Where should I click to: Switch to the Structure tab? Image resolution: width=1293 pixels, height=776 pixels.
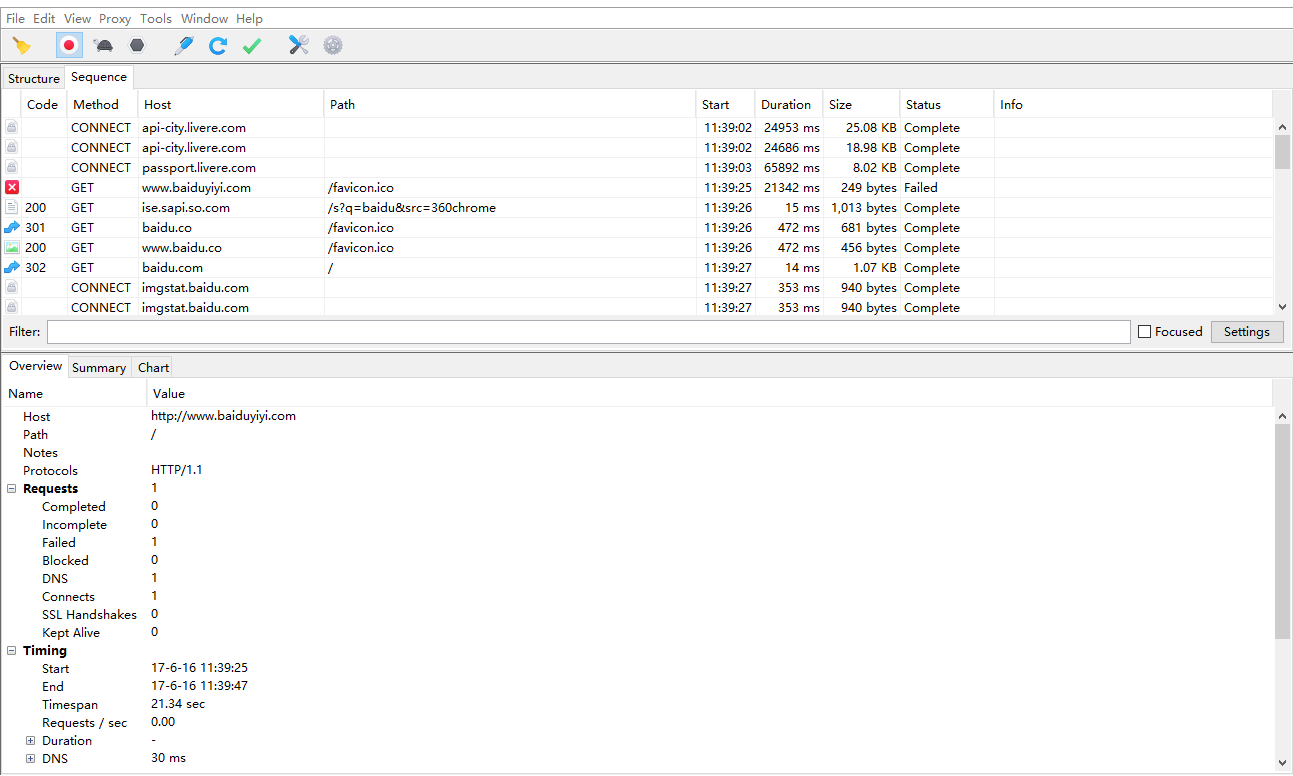34,78
